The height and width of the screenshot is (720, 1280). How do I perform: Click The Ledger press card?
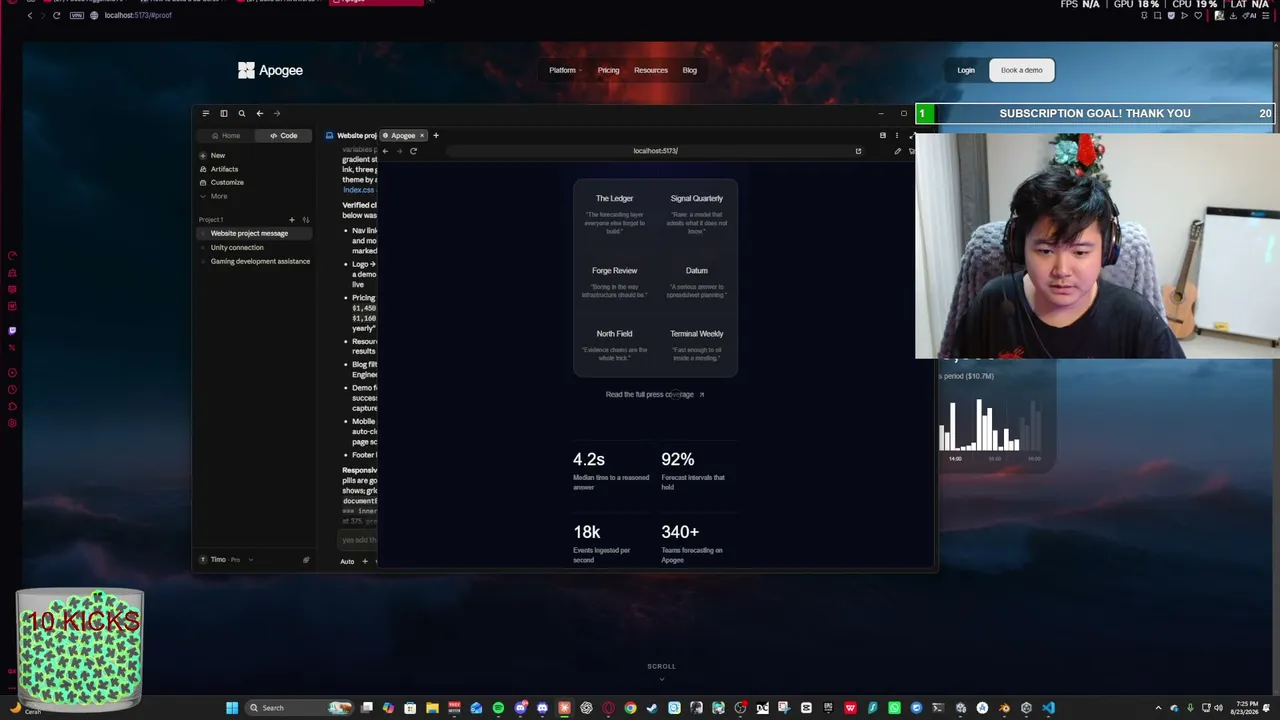coord(614,213)
